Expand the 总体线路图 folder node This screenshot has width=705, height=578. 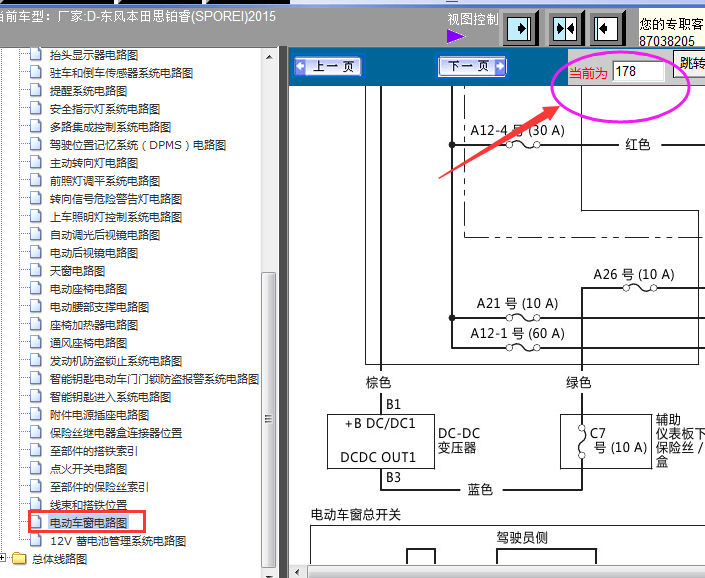tap(3, 558)
